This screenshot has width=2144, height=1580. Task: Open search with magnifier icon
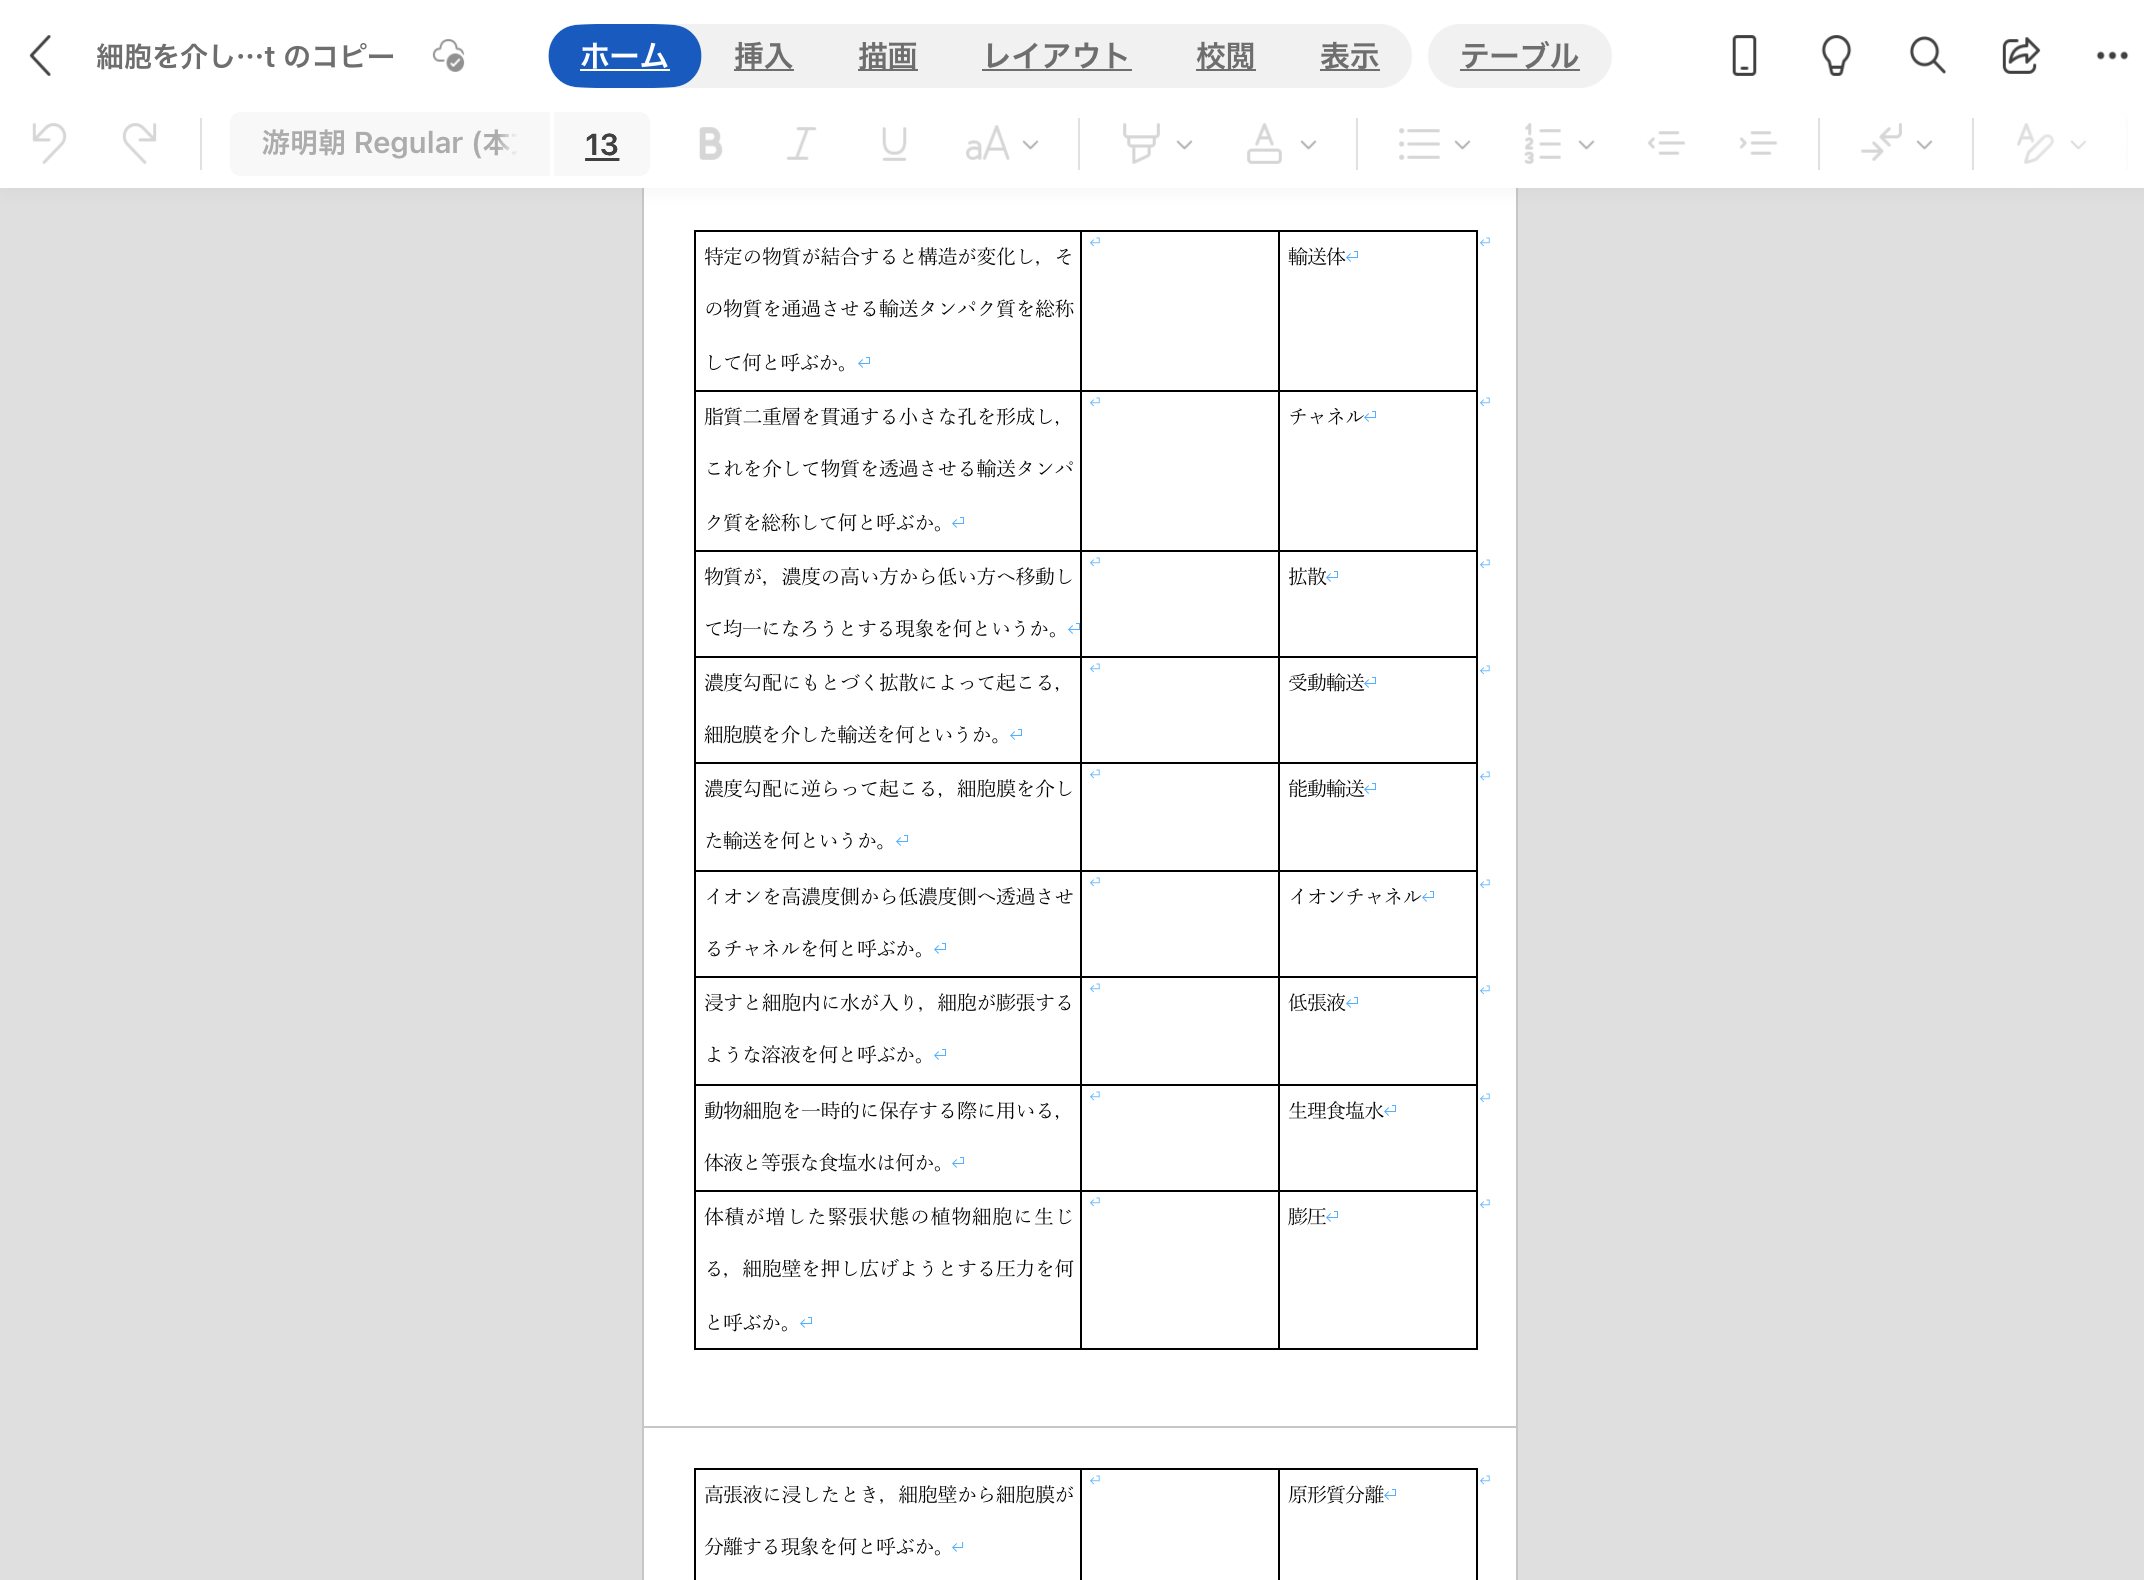1927,56
